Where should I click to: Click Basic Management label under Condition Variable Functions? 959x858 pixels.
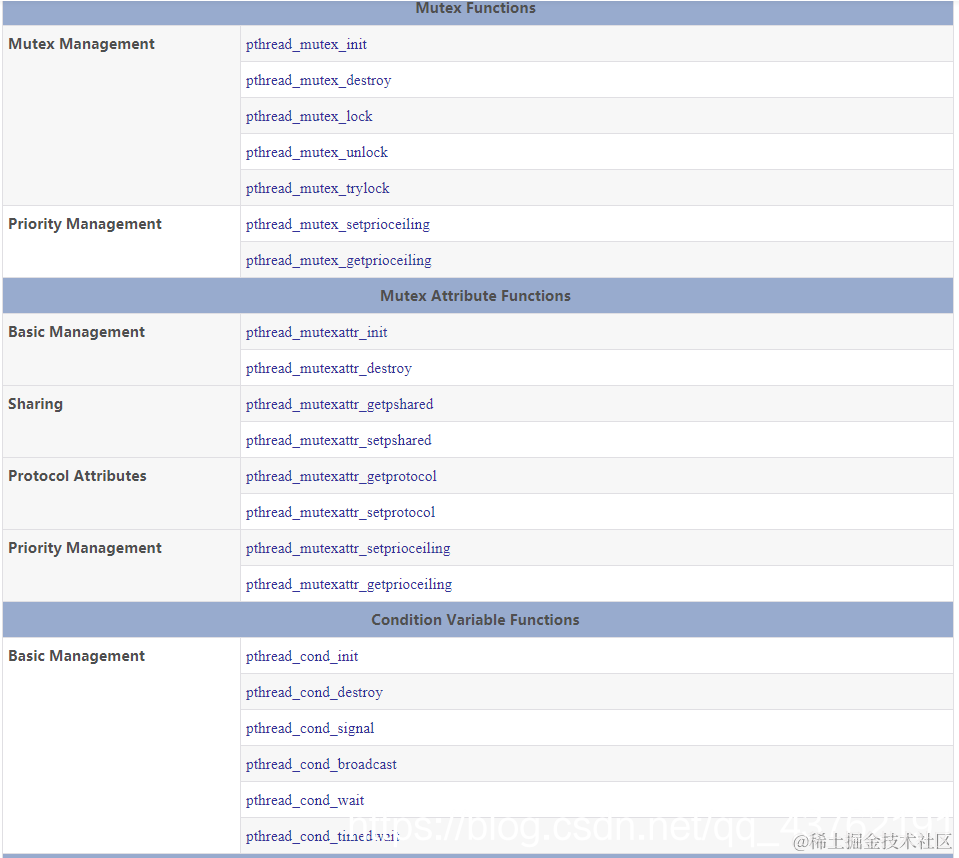(x=76, y=656)
